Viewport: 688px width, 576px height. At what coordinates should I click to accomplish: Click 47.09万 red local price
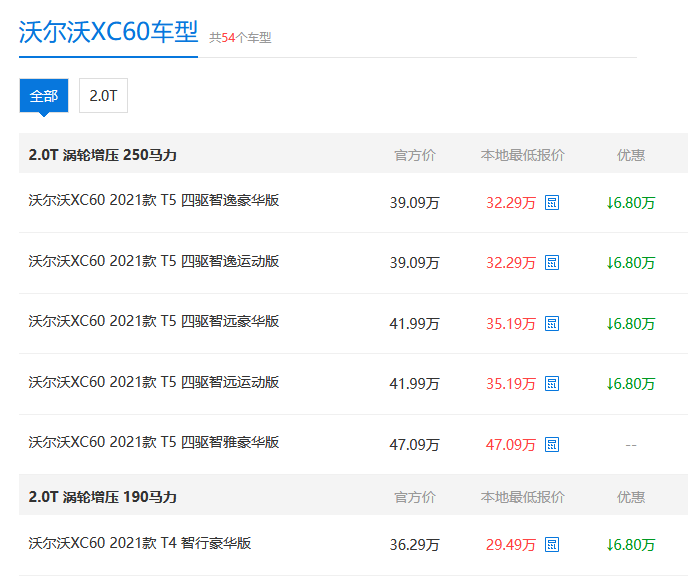coord(511,445)
